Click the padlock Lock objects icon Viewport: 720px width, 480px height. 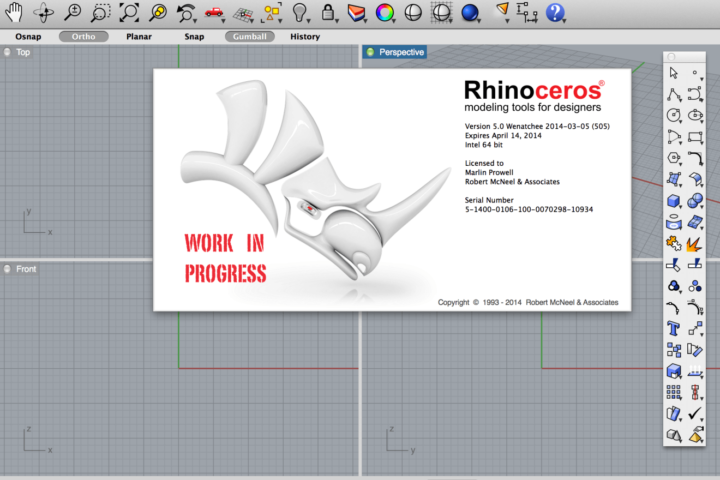(x=328, y=13)
